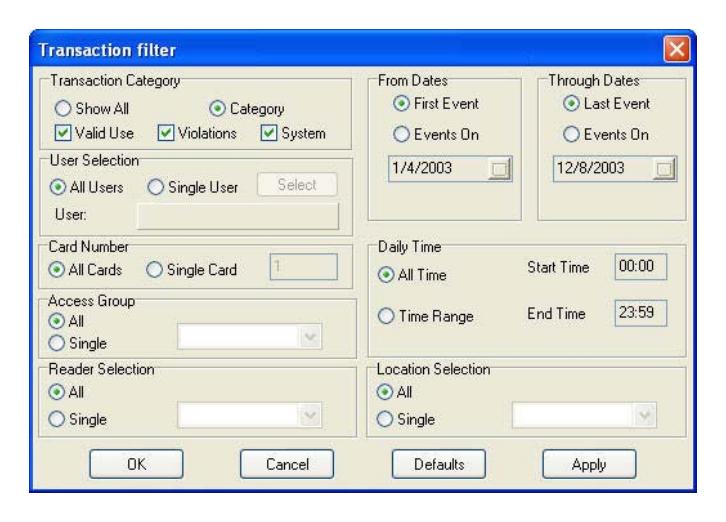Choose Events On under Through Dates
The width and height of the screenshot is (726, 522).
(x=571, y=134)
